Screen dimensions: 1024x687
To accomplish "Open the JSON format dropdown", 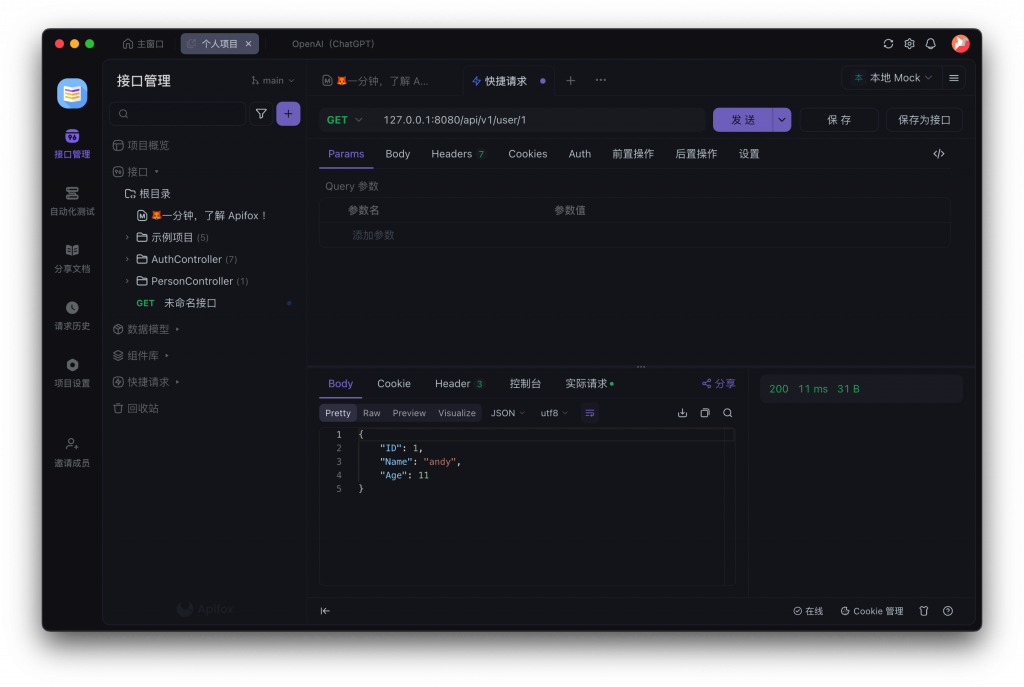I will coord(507,413).
